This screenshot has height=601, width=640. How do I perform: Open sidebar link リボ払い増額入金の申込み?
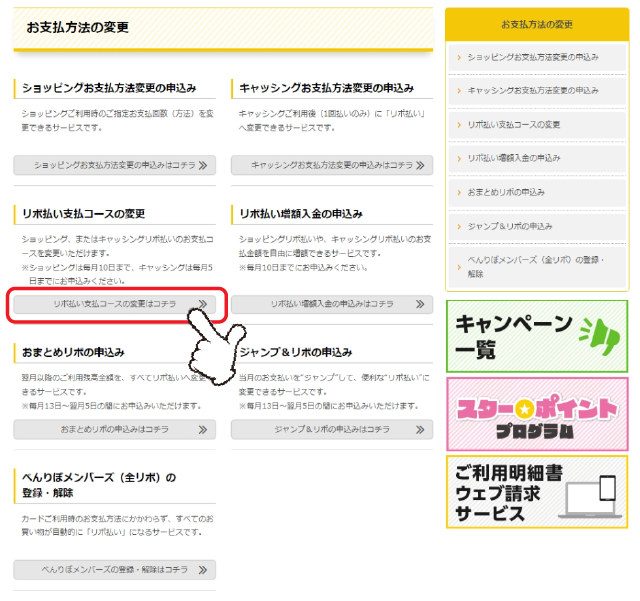[x=537, y=158]
